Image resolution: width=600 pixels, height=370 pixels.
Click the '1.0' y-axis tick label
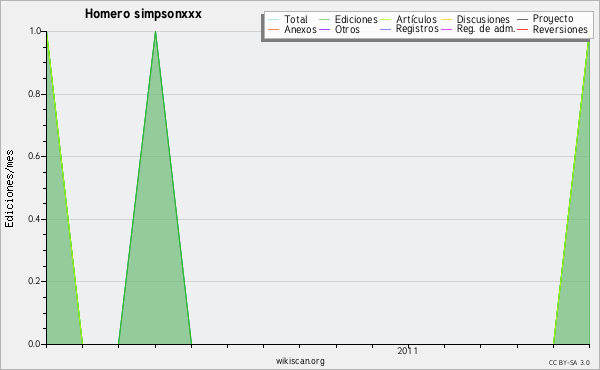[35, 31]
